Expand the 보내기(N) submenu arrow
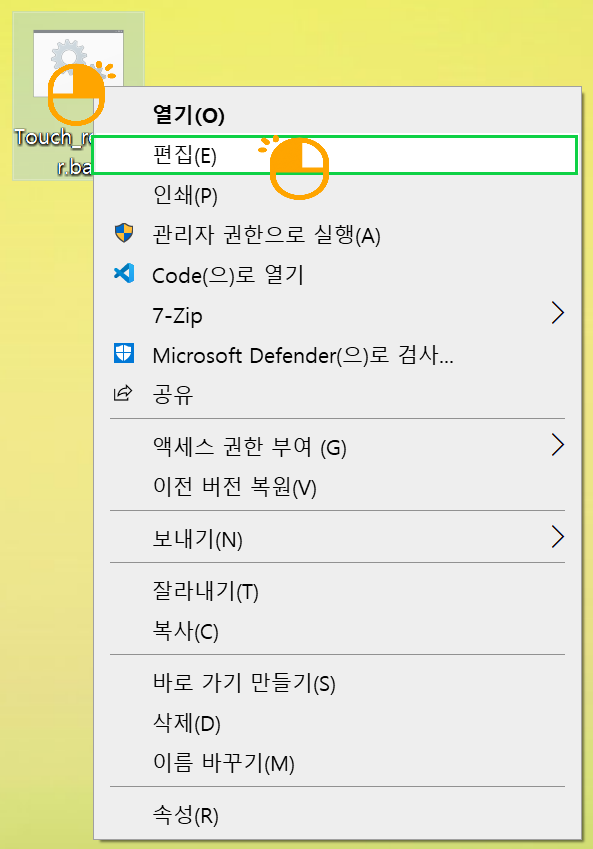The image size is (593, 849). click(558, 537)
